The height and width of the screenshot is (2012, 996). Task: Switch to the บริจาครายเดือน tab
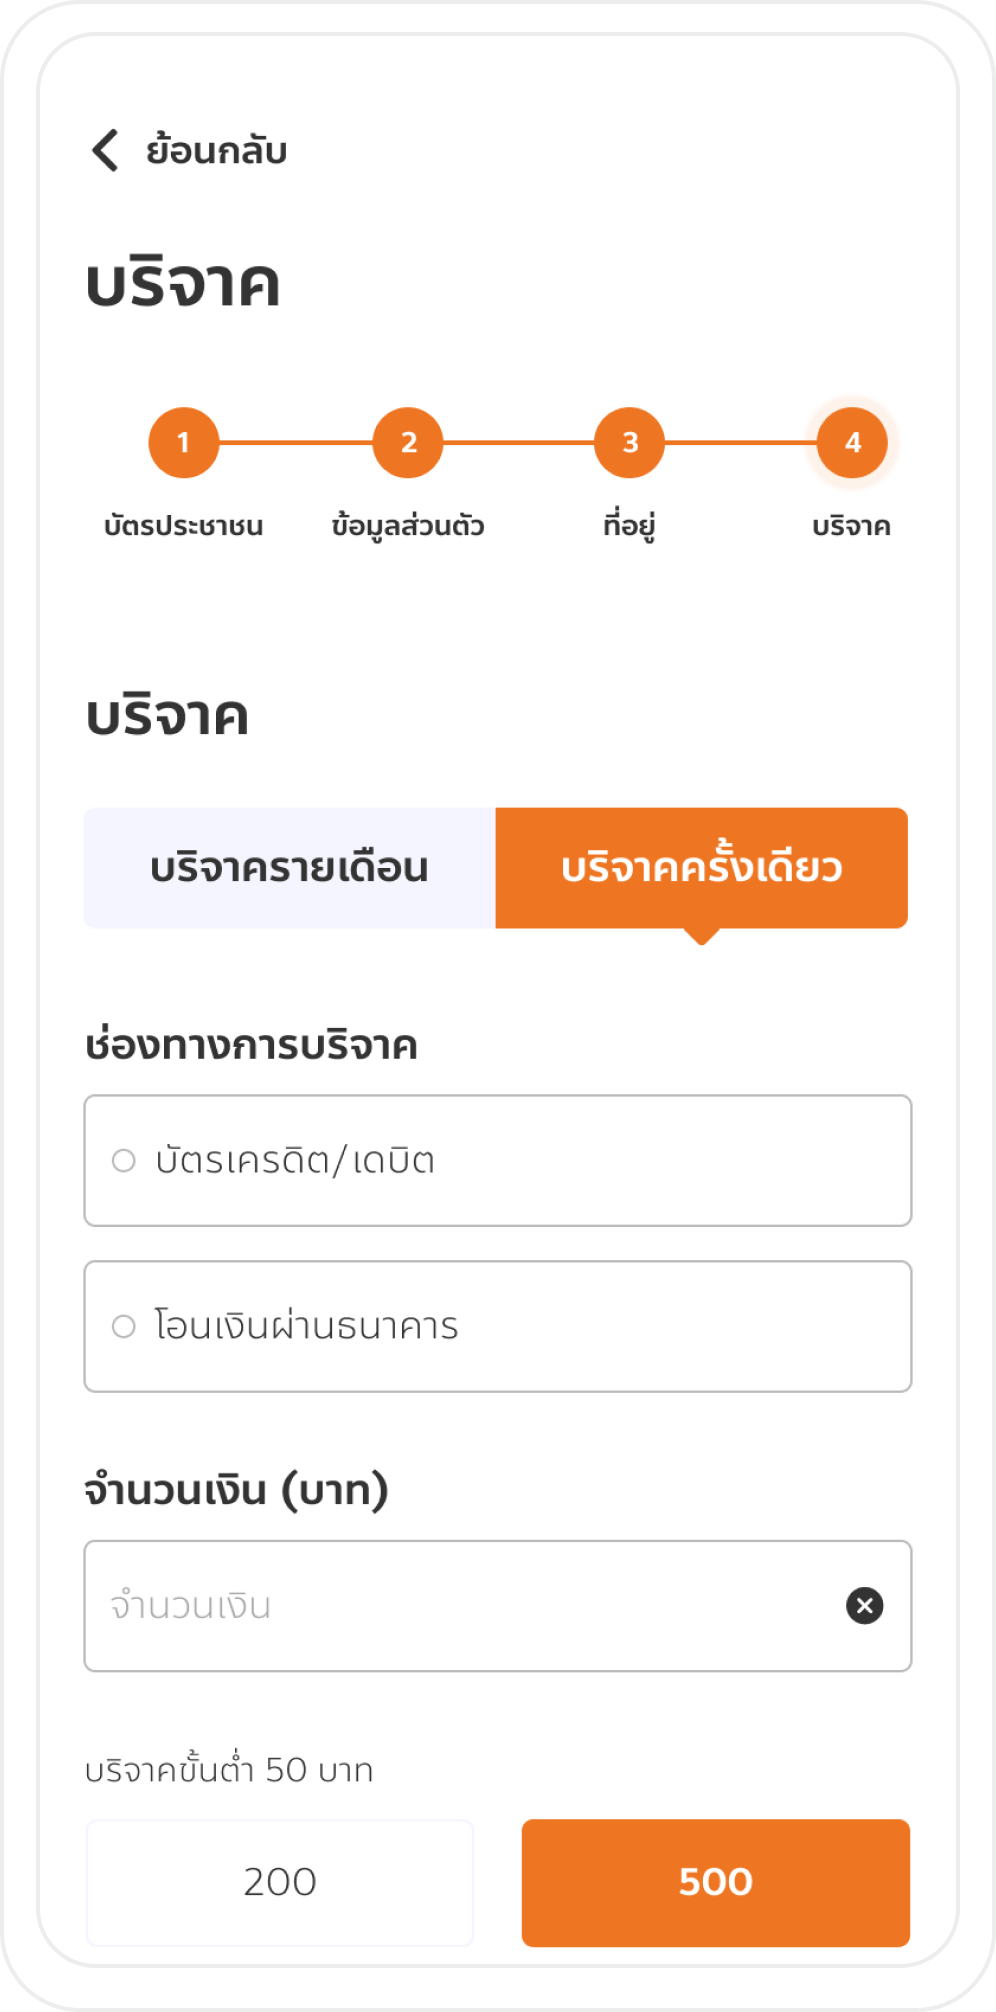point(290,868)
